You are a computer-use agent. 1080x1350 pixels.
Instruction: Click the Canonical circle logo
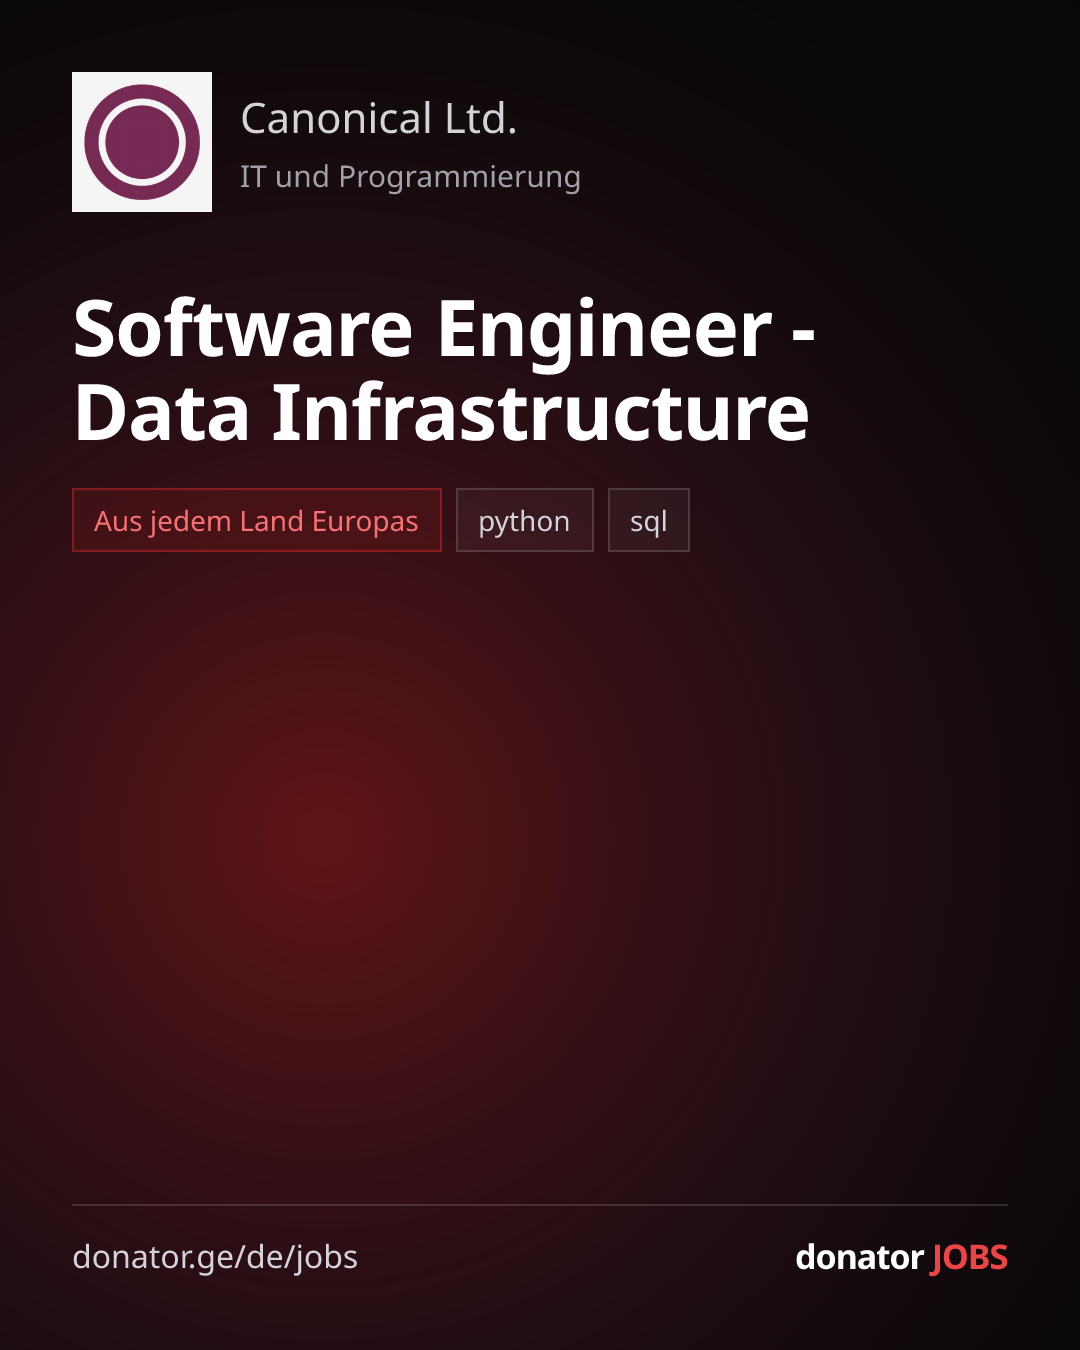pyautogui.click(x=142, y=142)
